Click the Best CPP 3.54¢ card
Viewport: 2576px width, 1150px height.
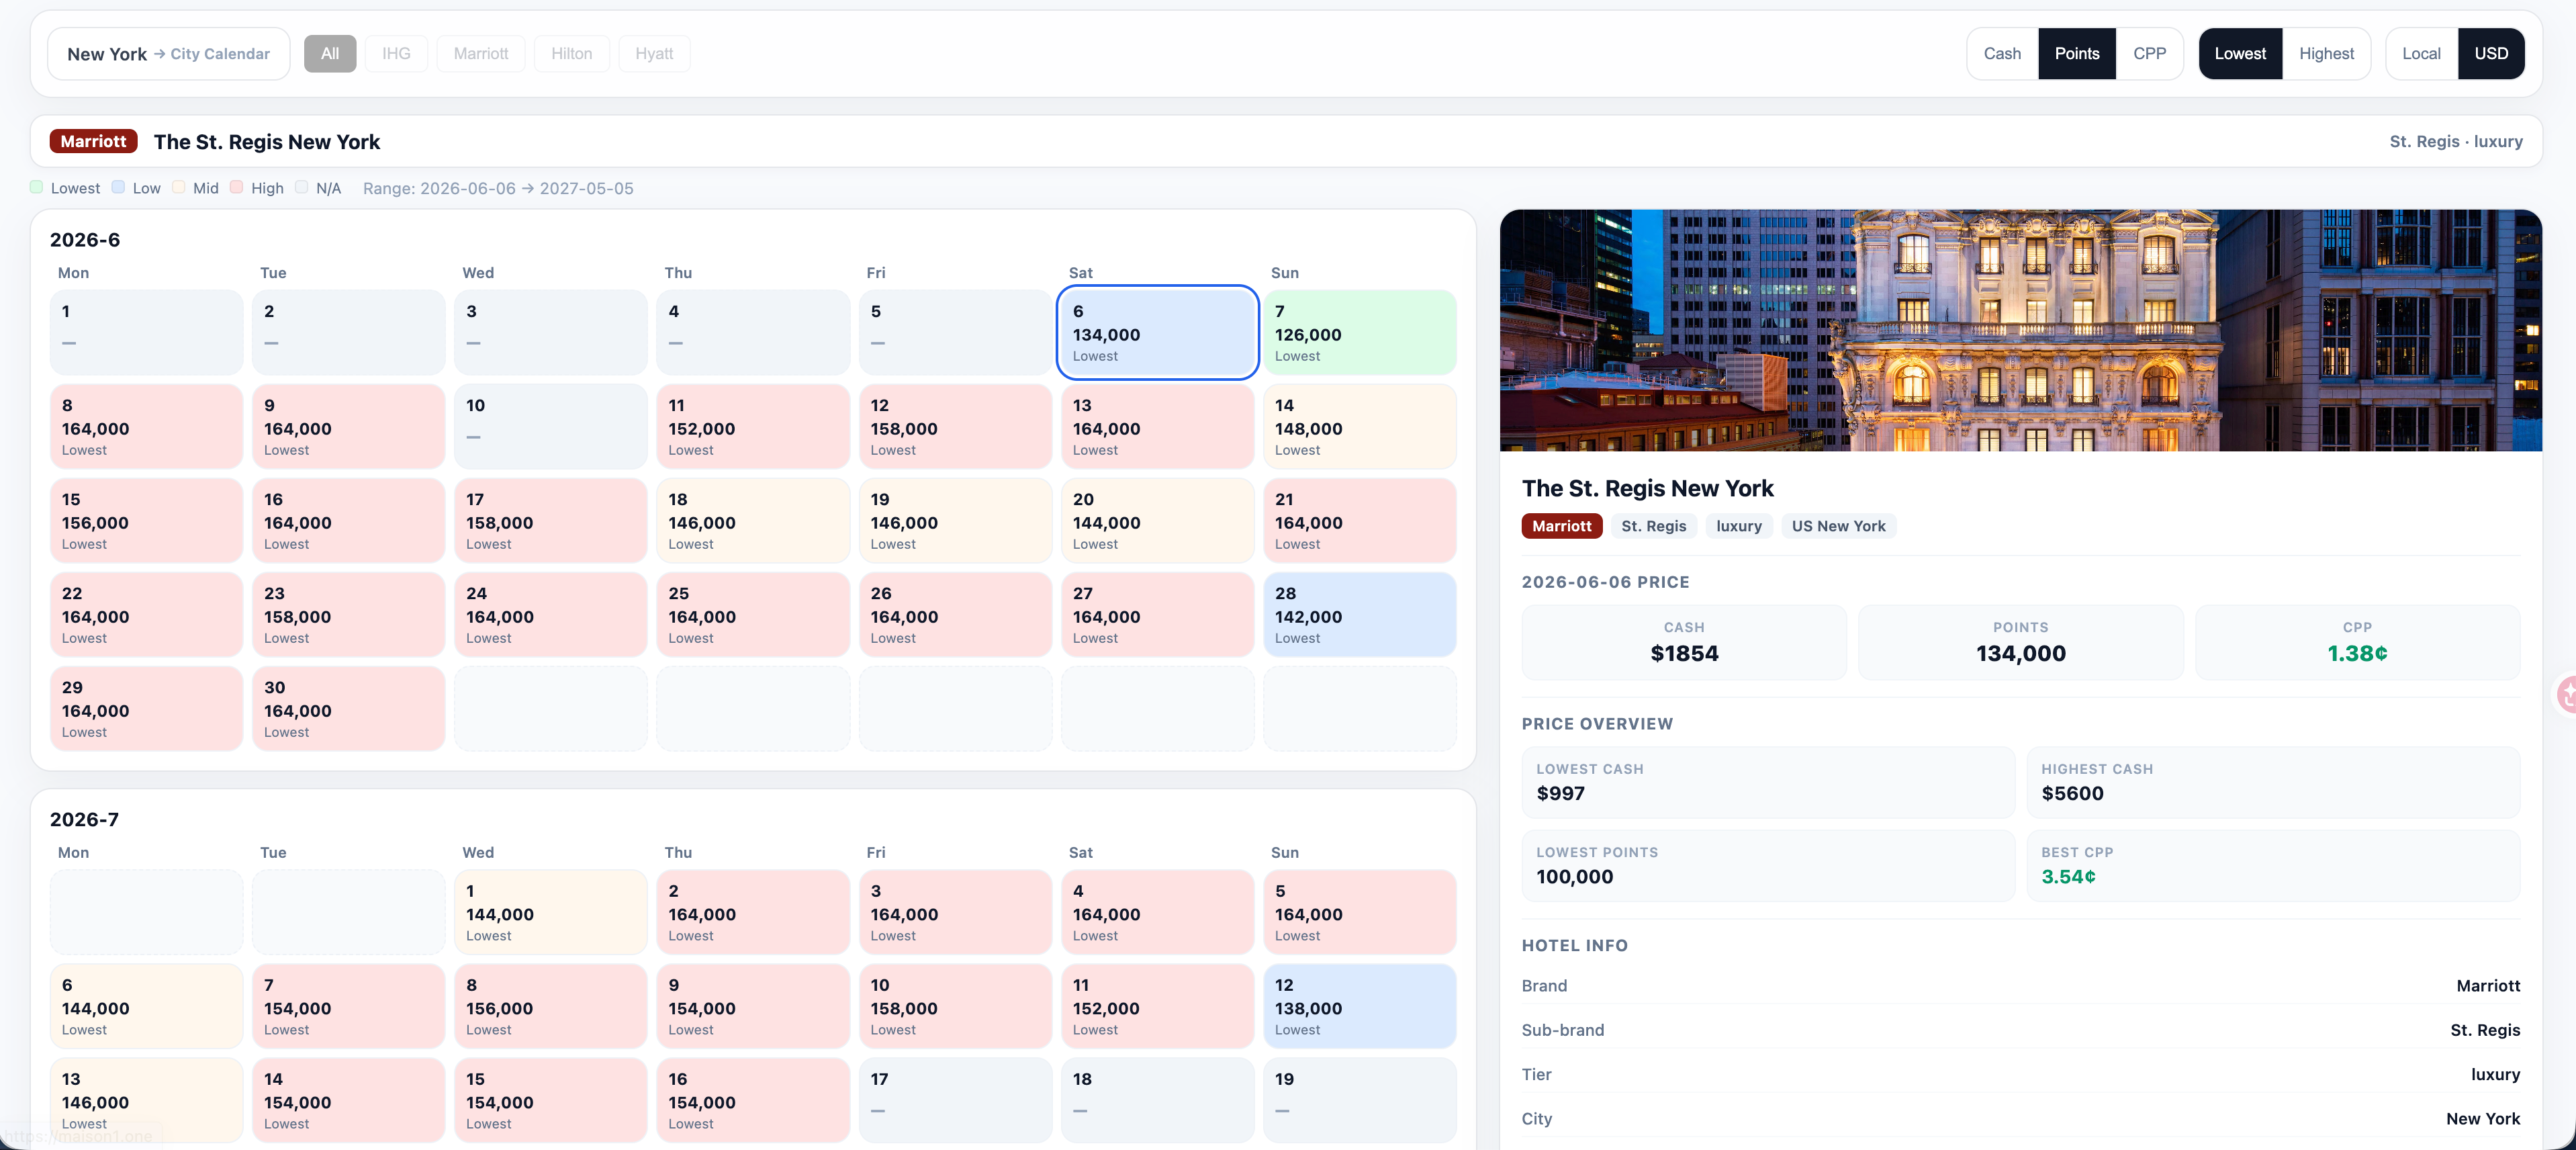(2273, 866)
